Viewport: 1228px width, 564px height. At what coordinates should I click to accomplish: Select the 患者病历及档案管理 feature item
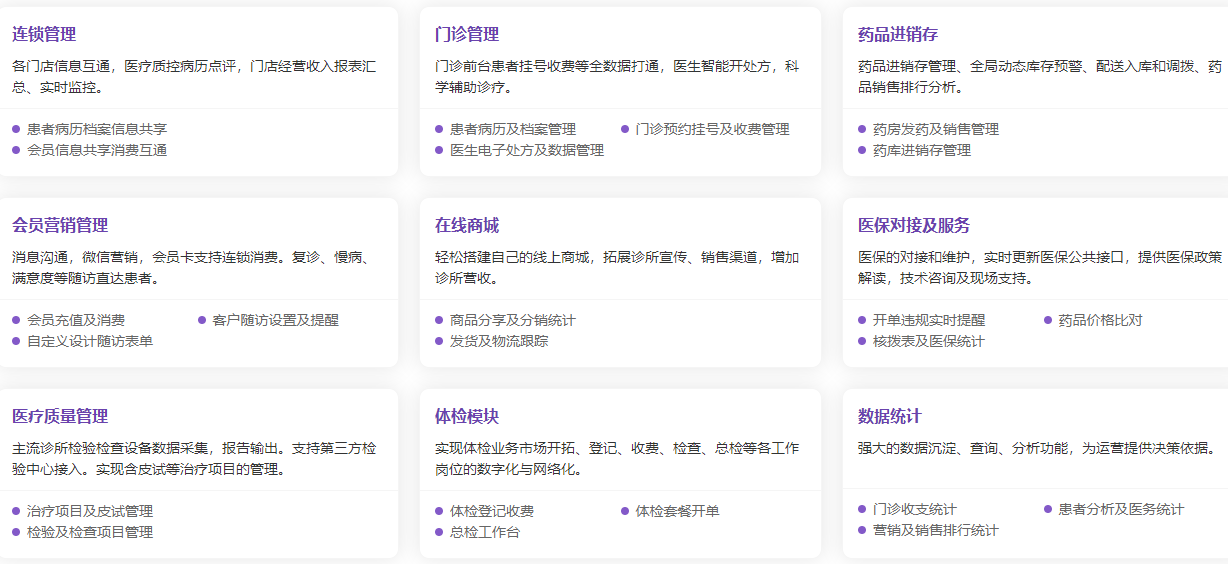tap(513, 129)
